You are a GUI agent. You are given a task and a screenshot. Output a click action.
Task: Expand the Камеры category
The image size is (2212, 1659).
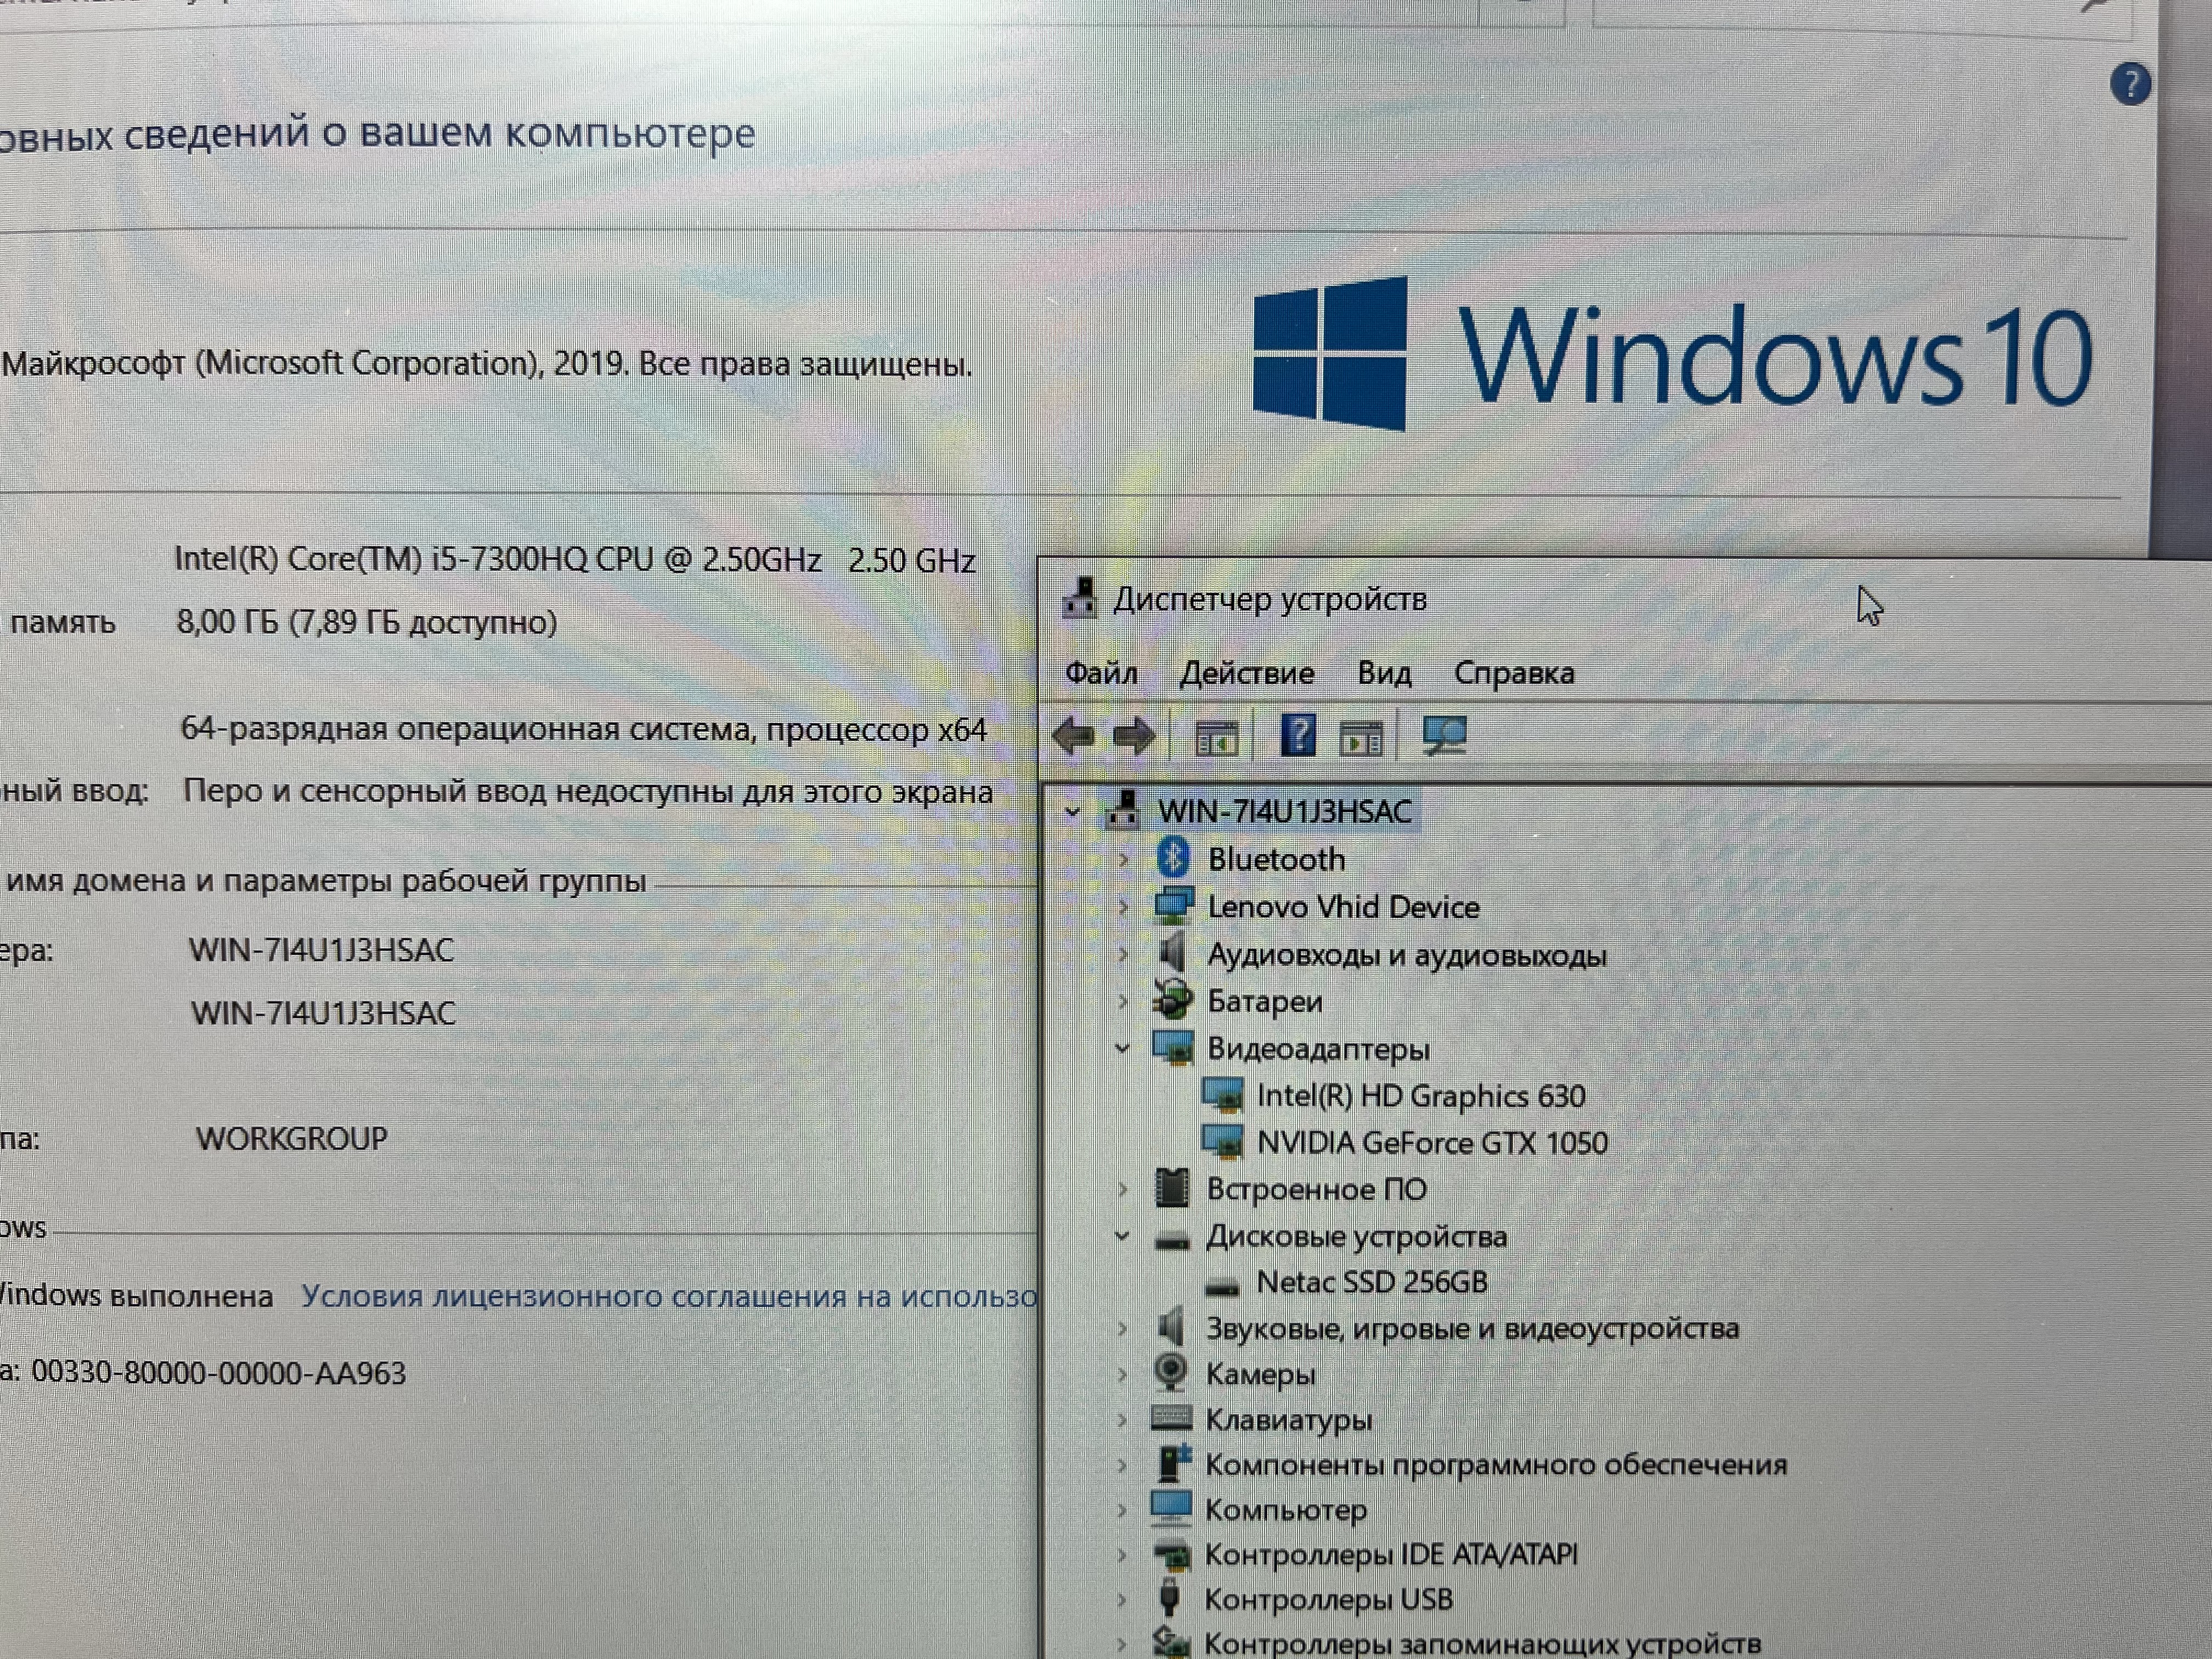(1122, 1375)
